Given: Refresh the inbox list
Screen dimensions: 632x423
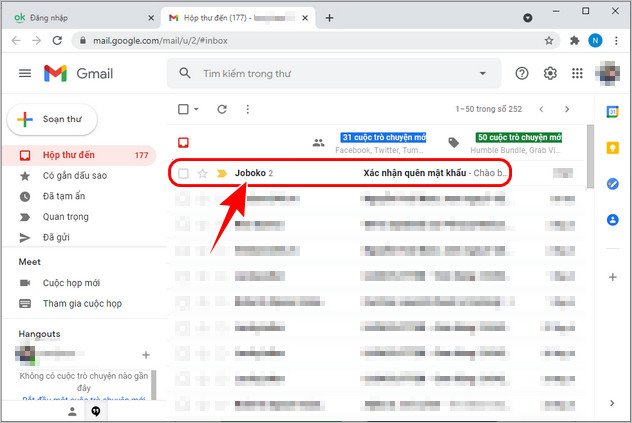Looking at the screenshot, I should [222, 109].
